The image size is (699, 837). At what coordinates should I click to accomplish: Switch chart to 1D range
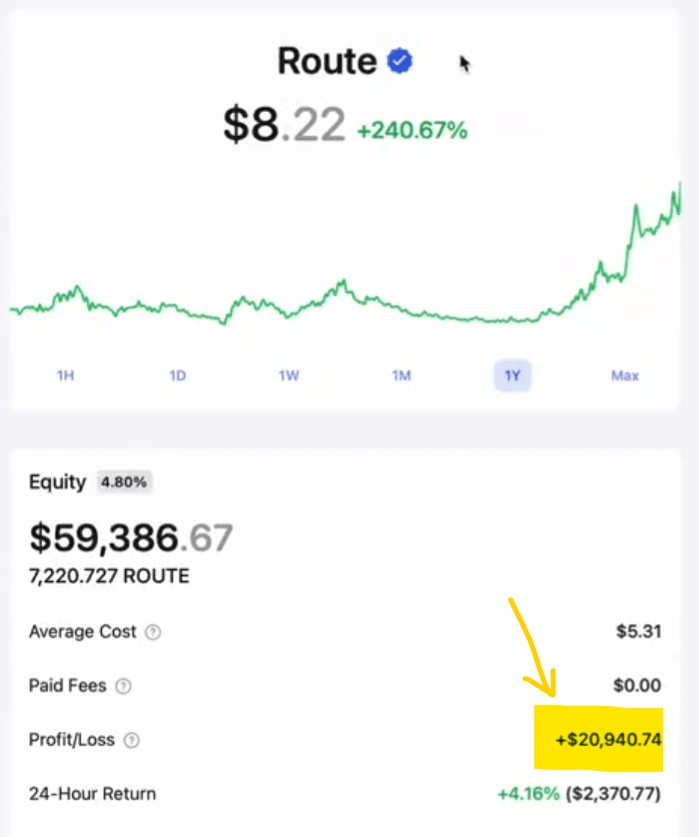click(x=177, y=376)
